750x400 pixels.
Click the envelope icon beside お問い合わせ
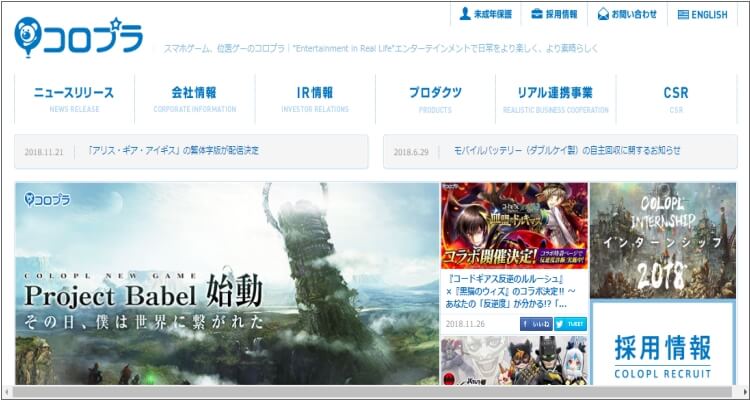[x=603, y=14]
